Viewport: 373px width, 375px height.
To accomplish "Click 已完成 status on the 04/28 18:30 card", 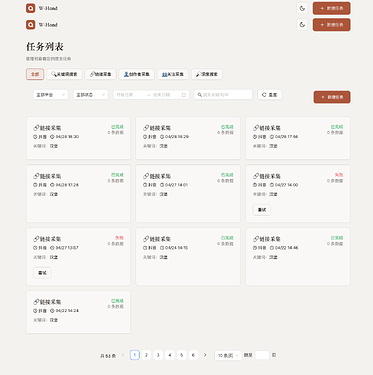I will click(117, 127).
